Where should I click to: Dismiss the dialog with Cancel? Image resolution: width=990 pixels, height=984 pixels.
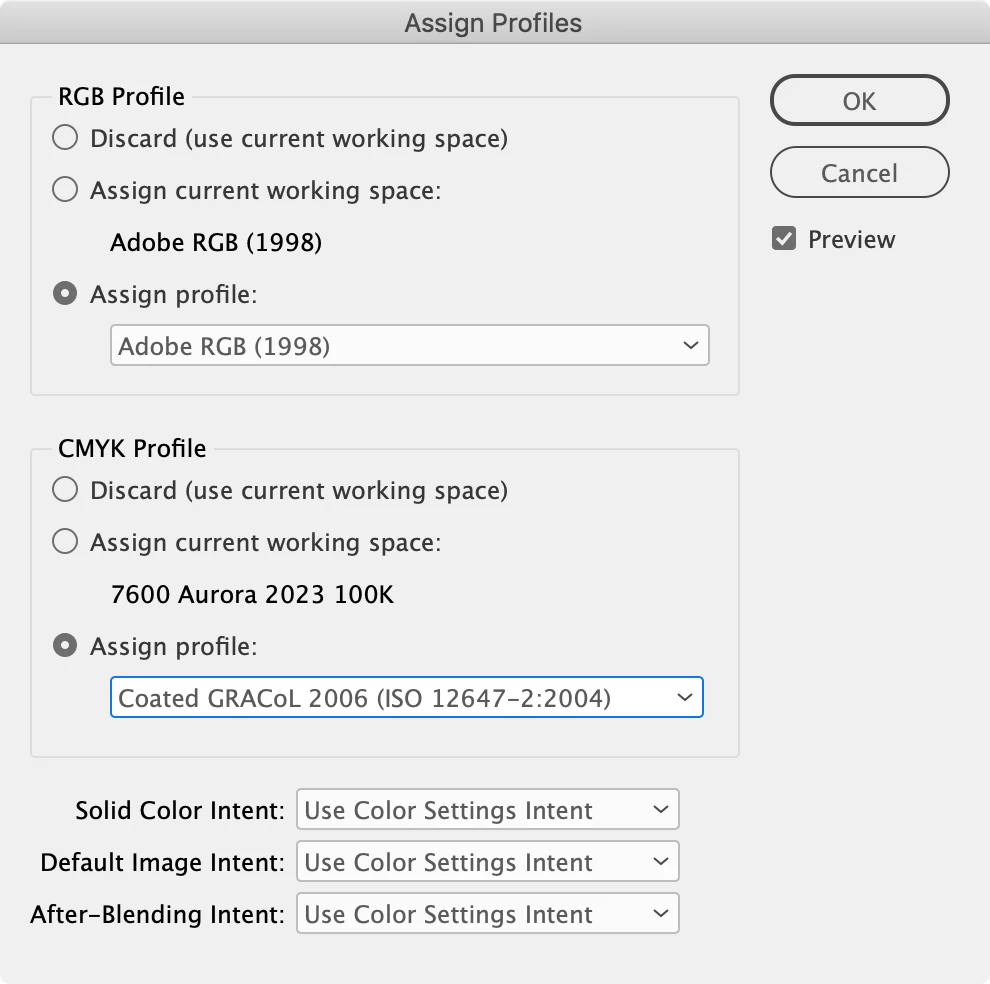[x=859, y=172]
